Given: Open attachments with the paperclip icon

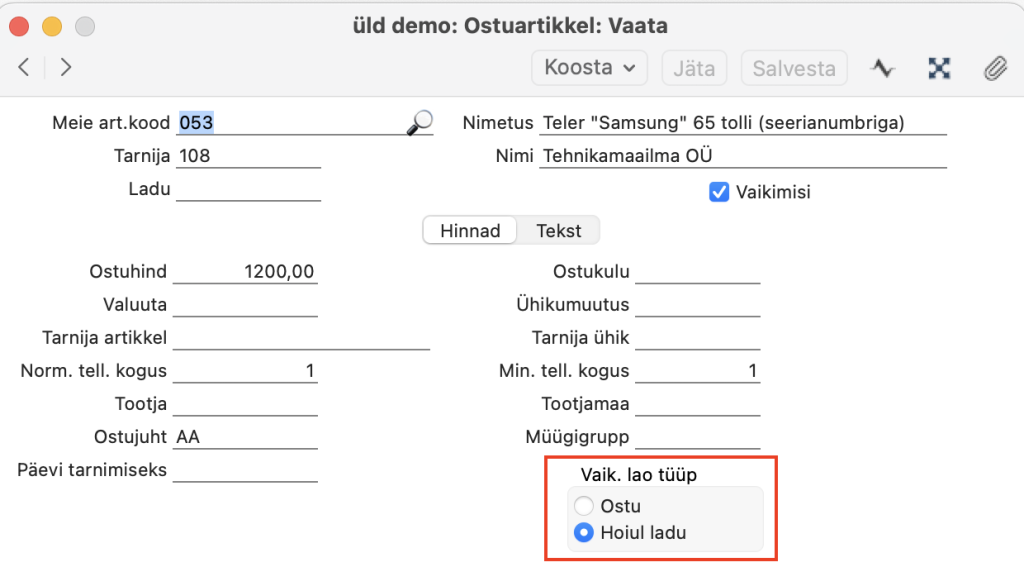Looking at the screenshot, I should [994, 68].
